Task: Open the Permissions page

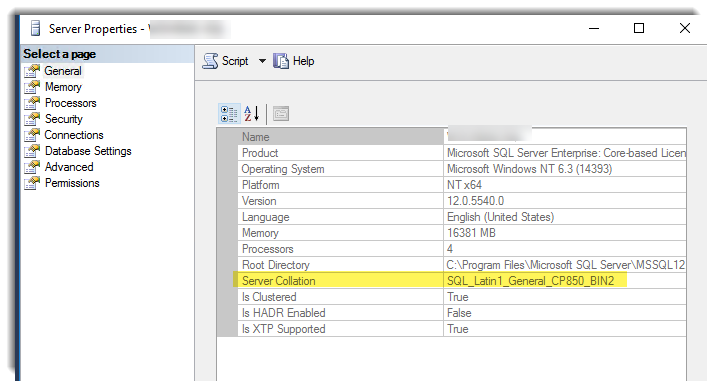Action: [72, 183]
